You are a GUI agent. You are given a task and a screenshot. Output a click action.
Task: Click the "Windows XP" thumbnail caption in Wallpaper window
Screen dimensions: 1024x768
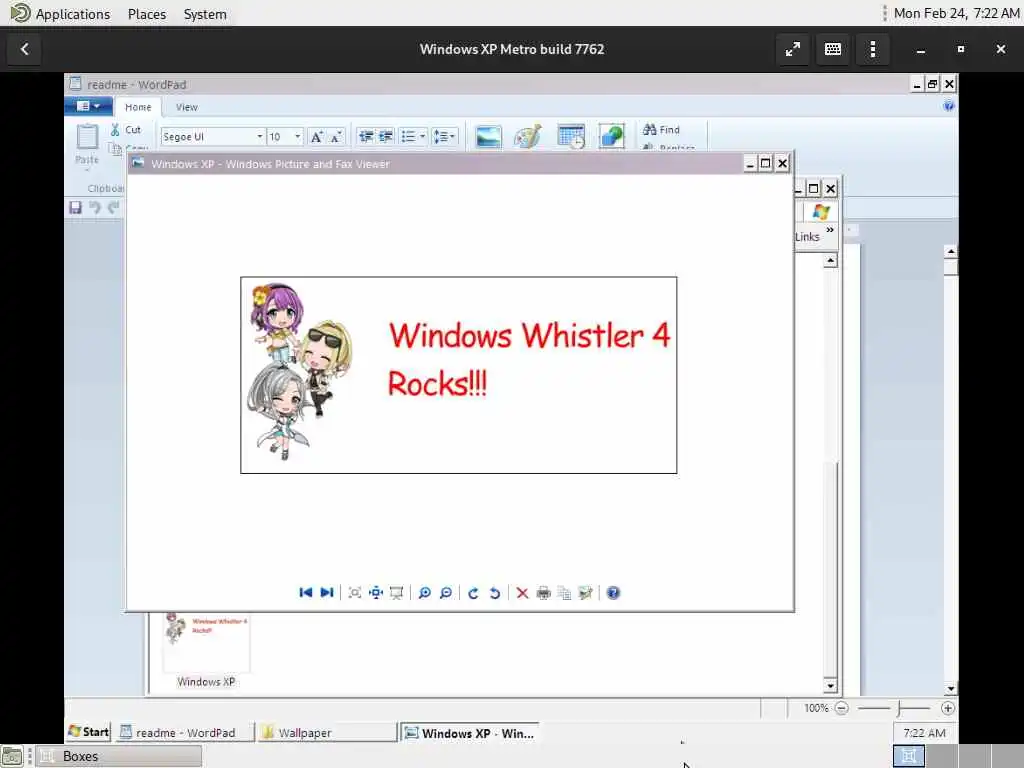click(x=206, y=682)
